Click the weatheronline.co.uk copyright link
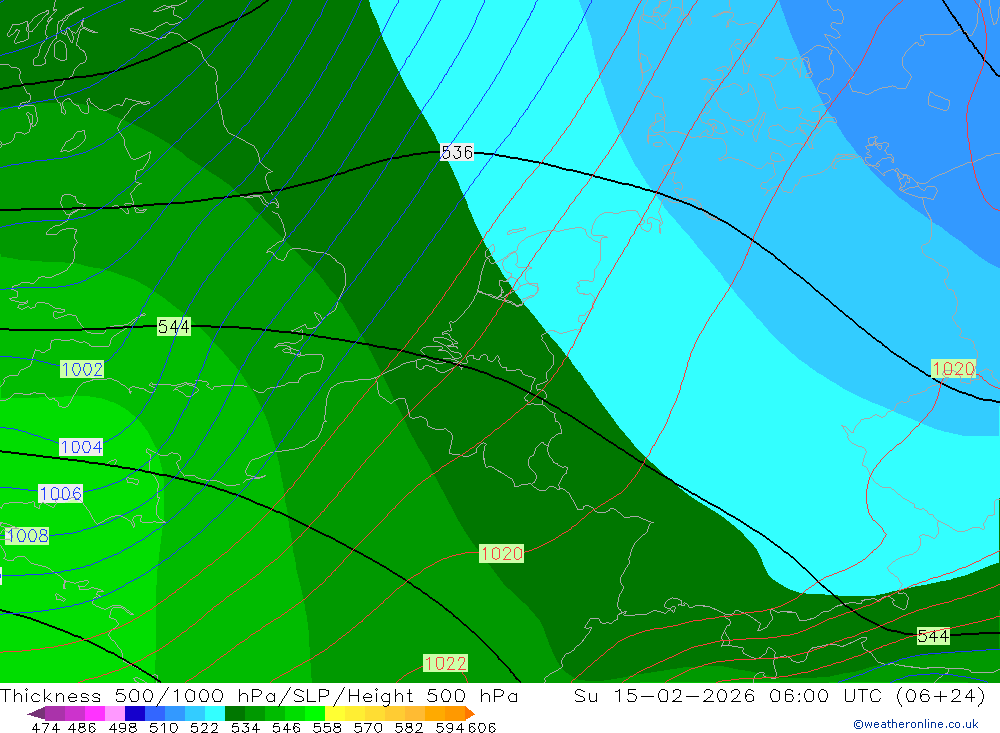Viewport: 1000px width, 733px height. tap(915, 724)
